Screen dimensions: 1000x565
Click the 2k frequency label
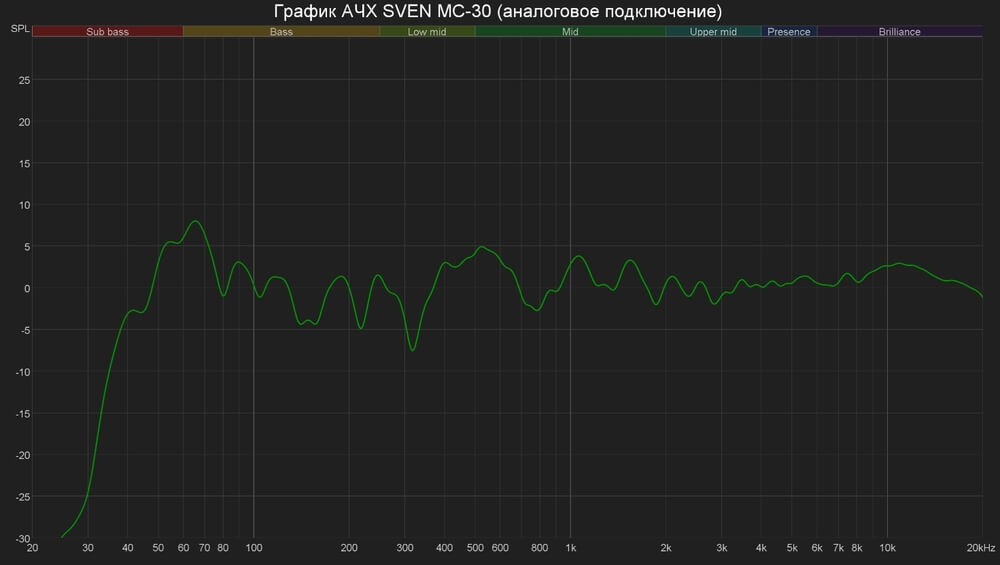pyautogui.click(x=666, y=548)
